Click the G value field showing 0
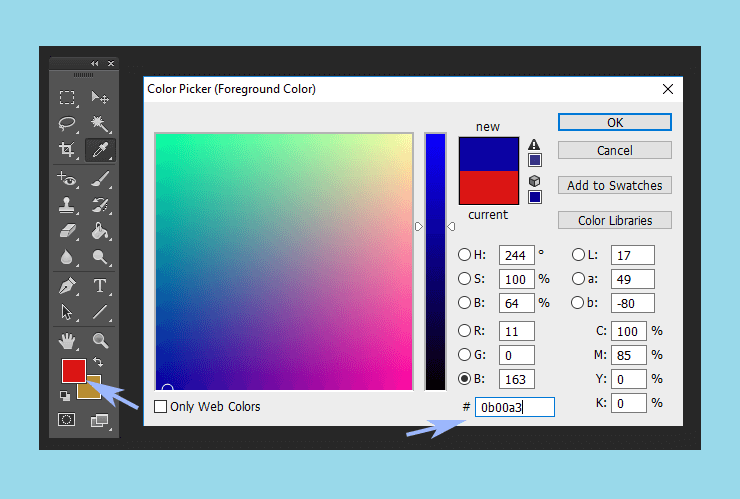 517,355
